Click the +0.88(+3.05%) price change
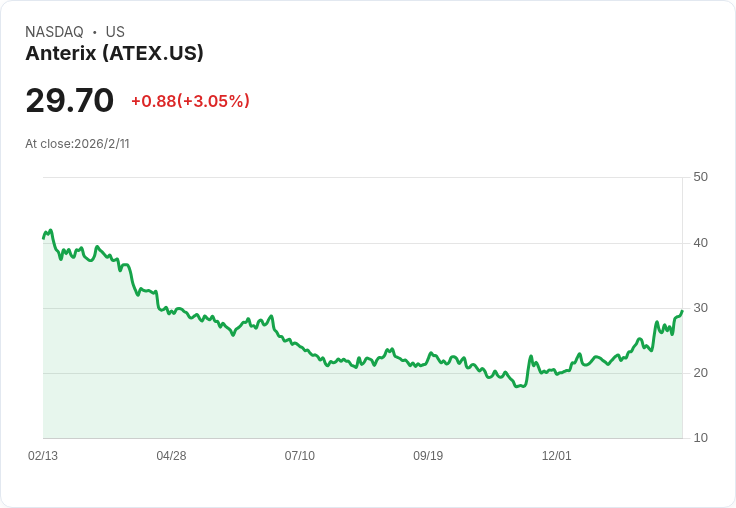The width and height of the screenshot is (736, 508). coord(190,101)
